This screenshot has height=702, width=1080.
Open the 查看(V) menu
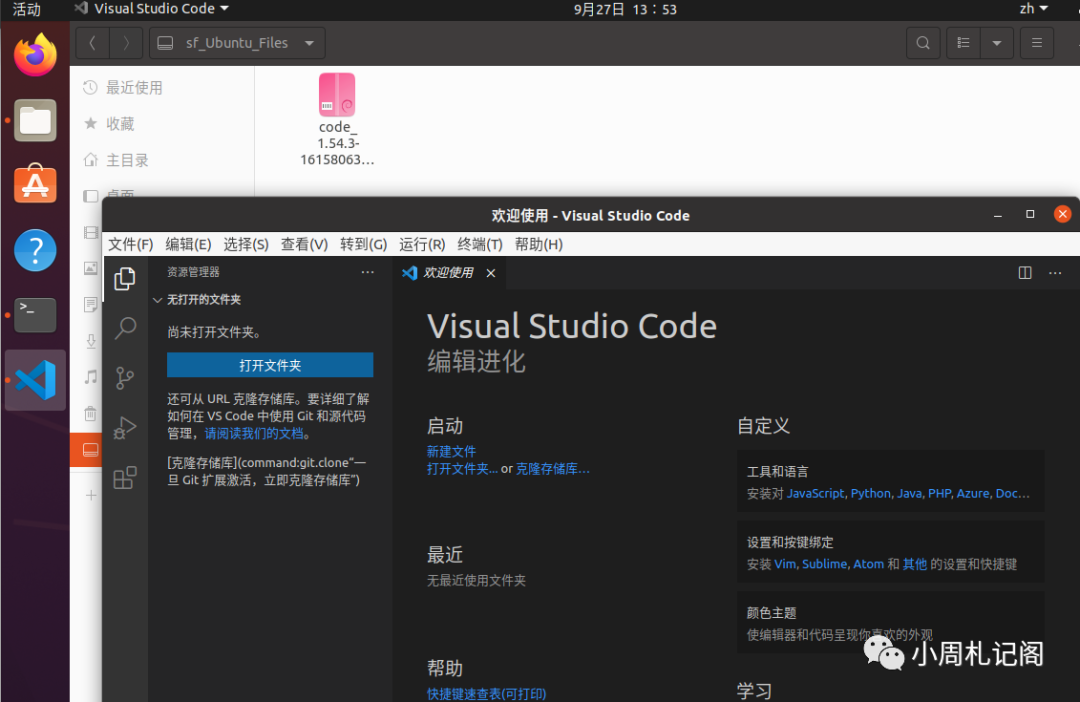[x=304, y=244]
